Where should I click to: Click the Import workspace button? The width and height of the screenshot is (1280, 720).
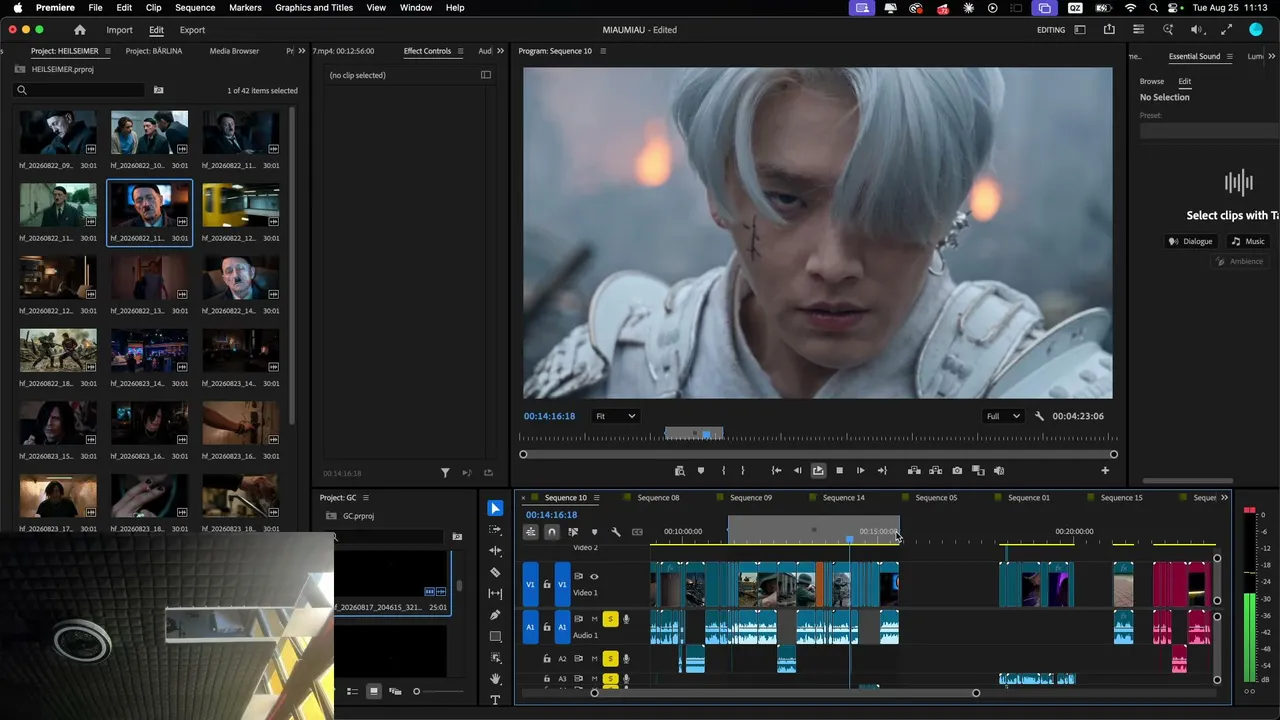coord(119,30)
